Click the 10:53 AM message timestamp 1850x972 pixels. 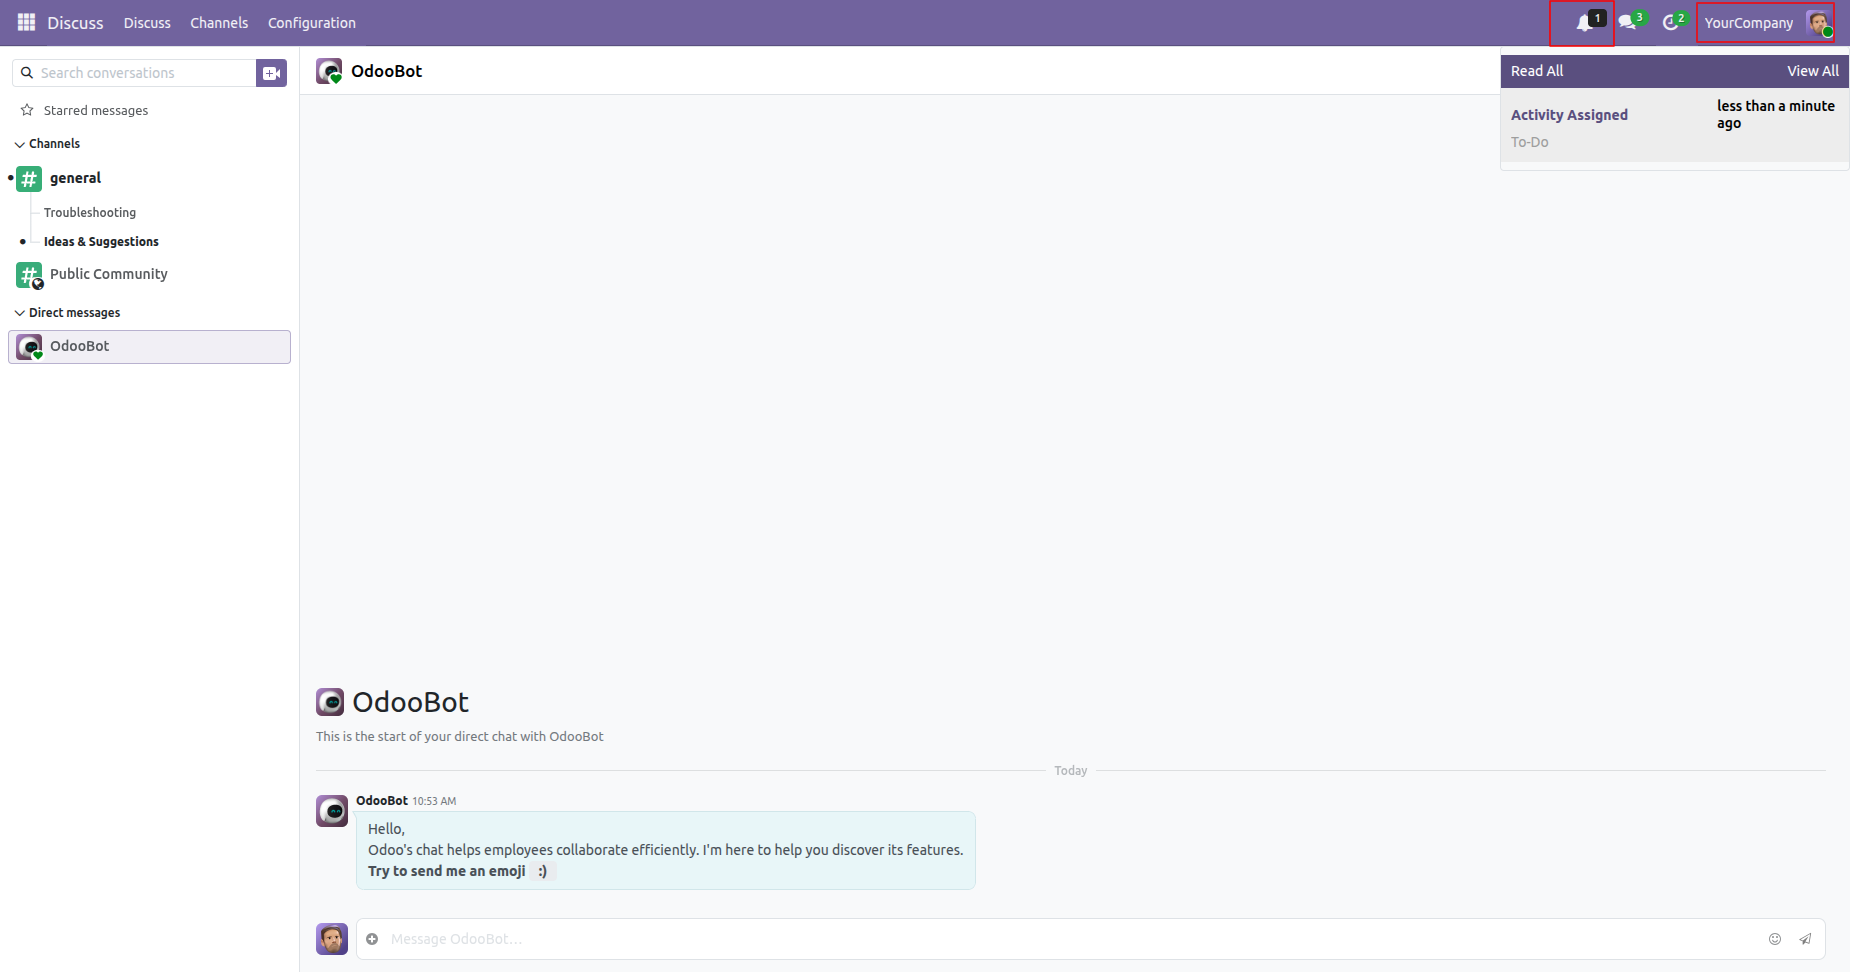click(434, 801)
